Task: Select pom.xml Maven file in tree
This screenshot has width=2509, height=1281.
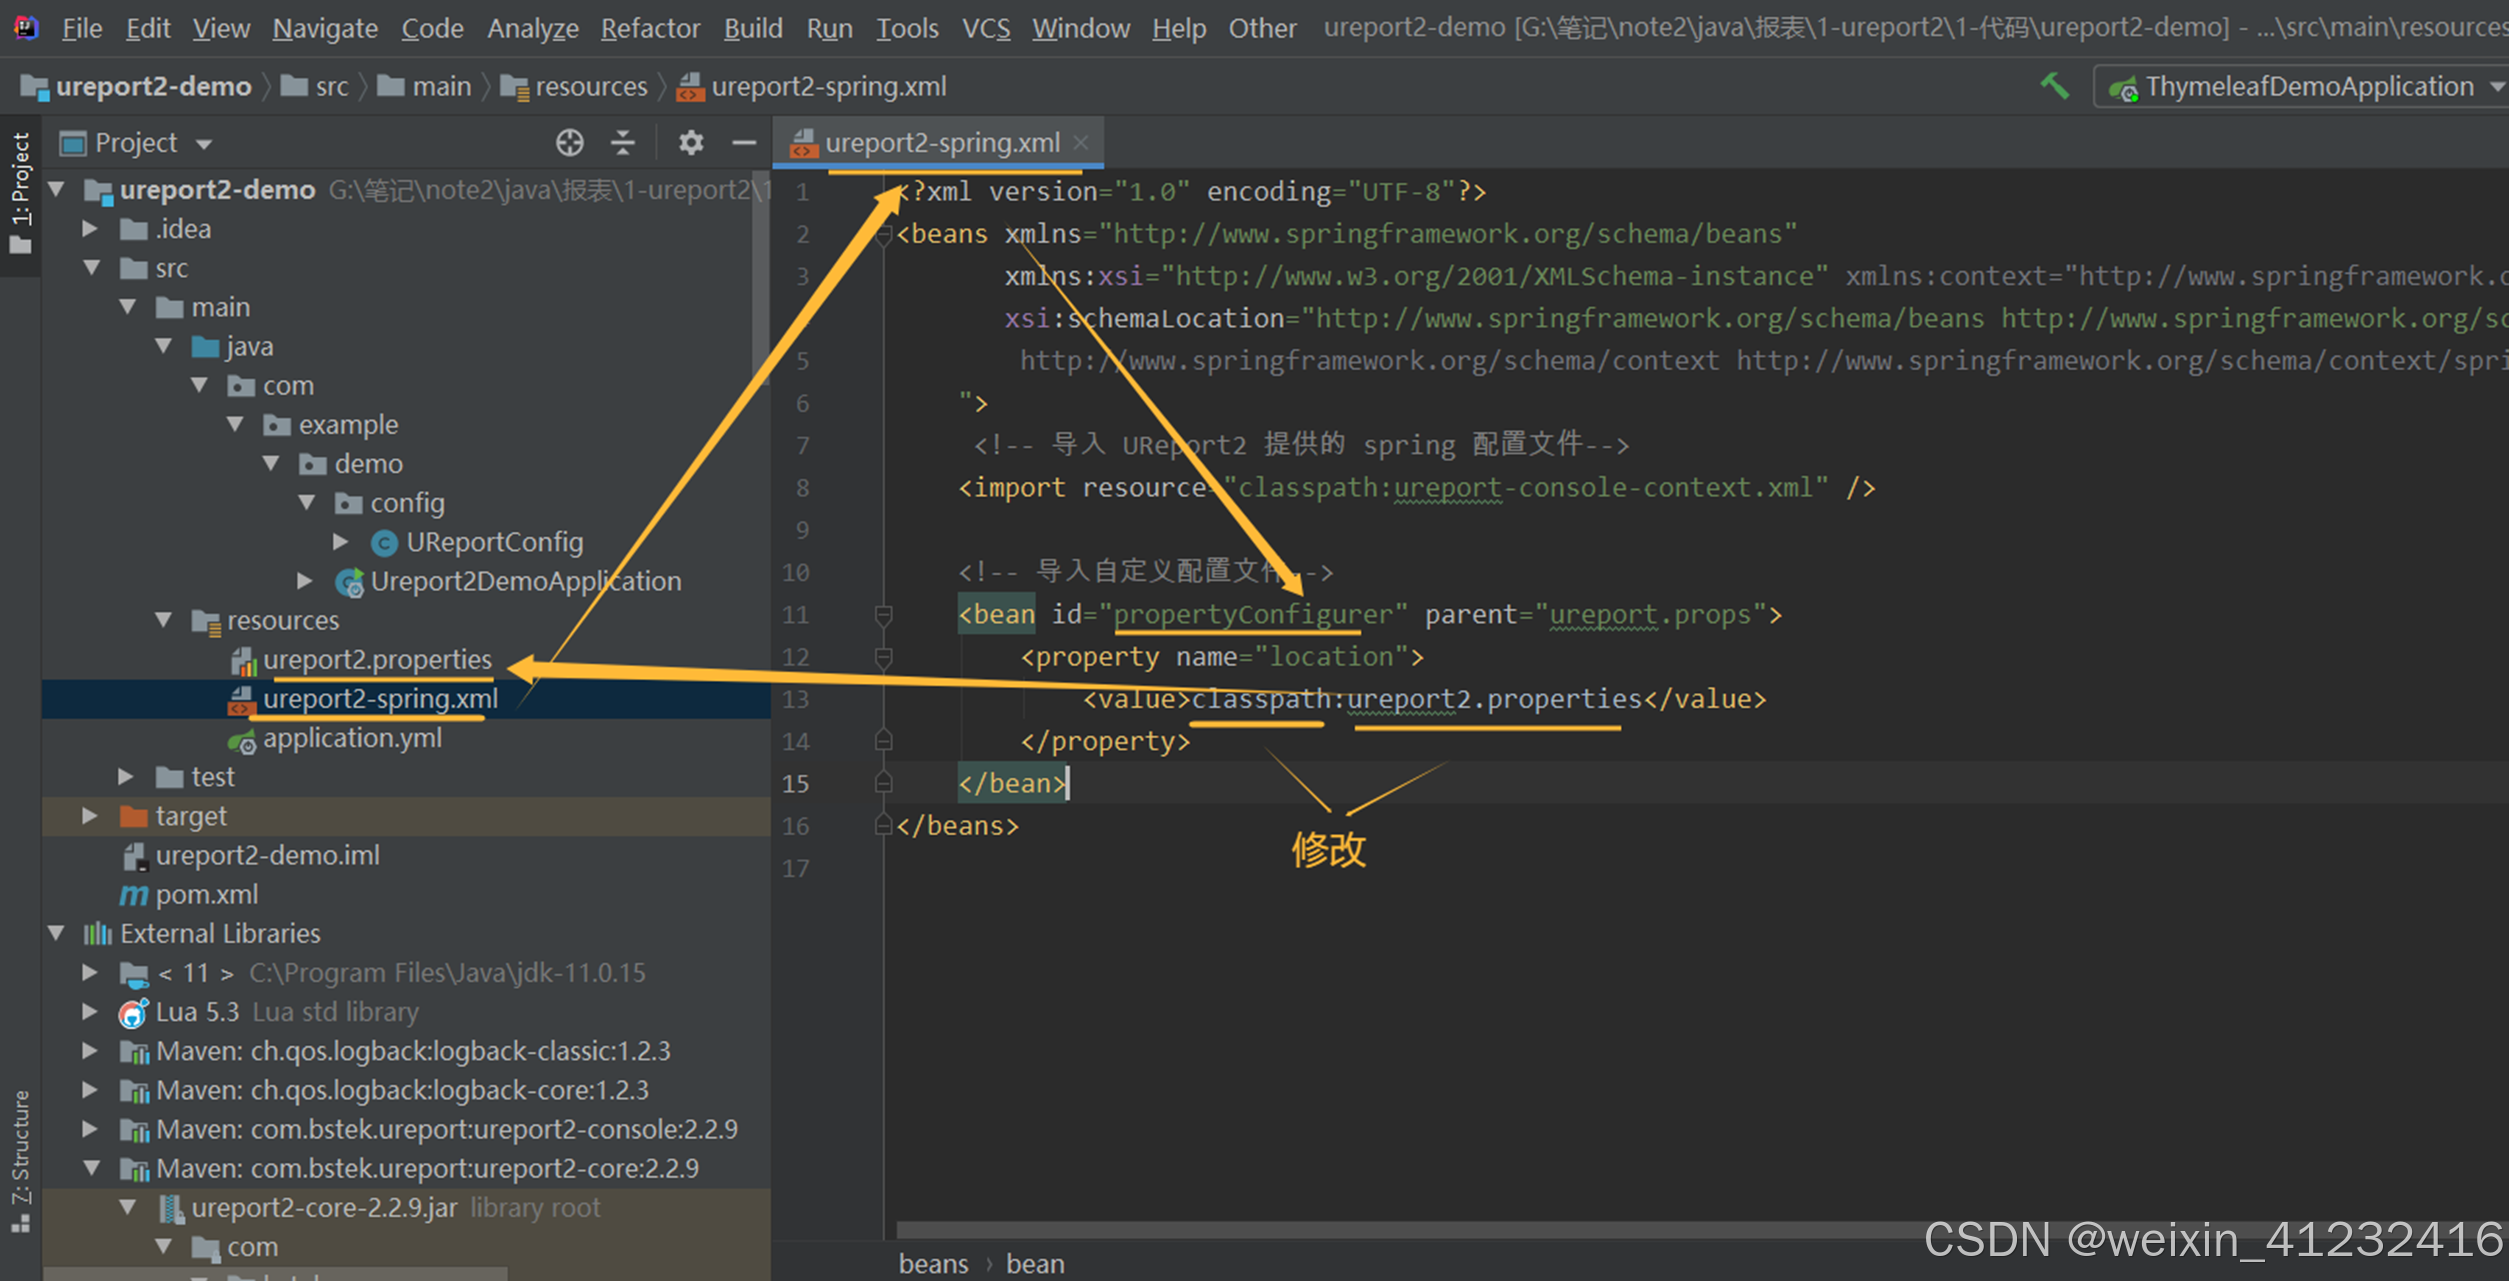Action: [206, 894]
